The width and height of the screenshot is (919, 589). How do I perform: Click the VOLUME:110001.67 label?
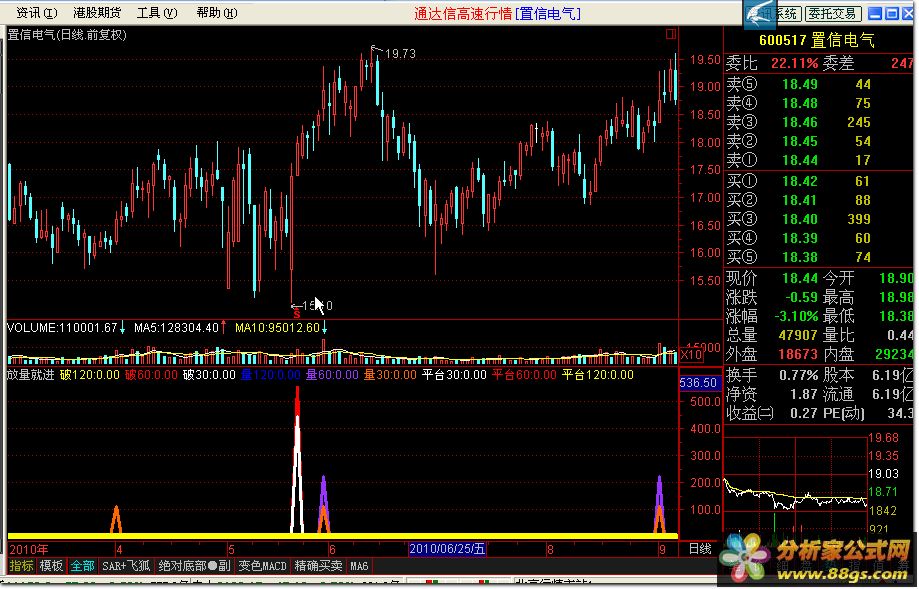62,328
